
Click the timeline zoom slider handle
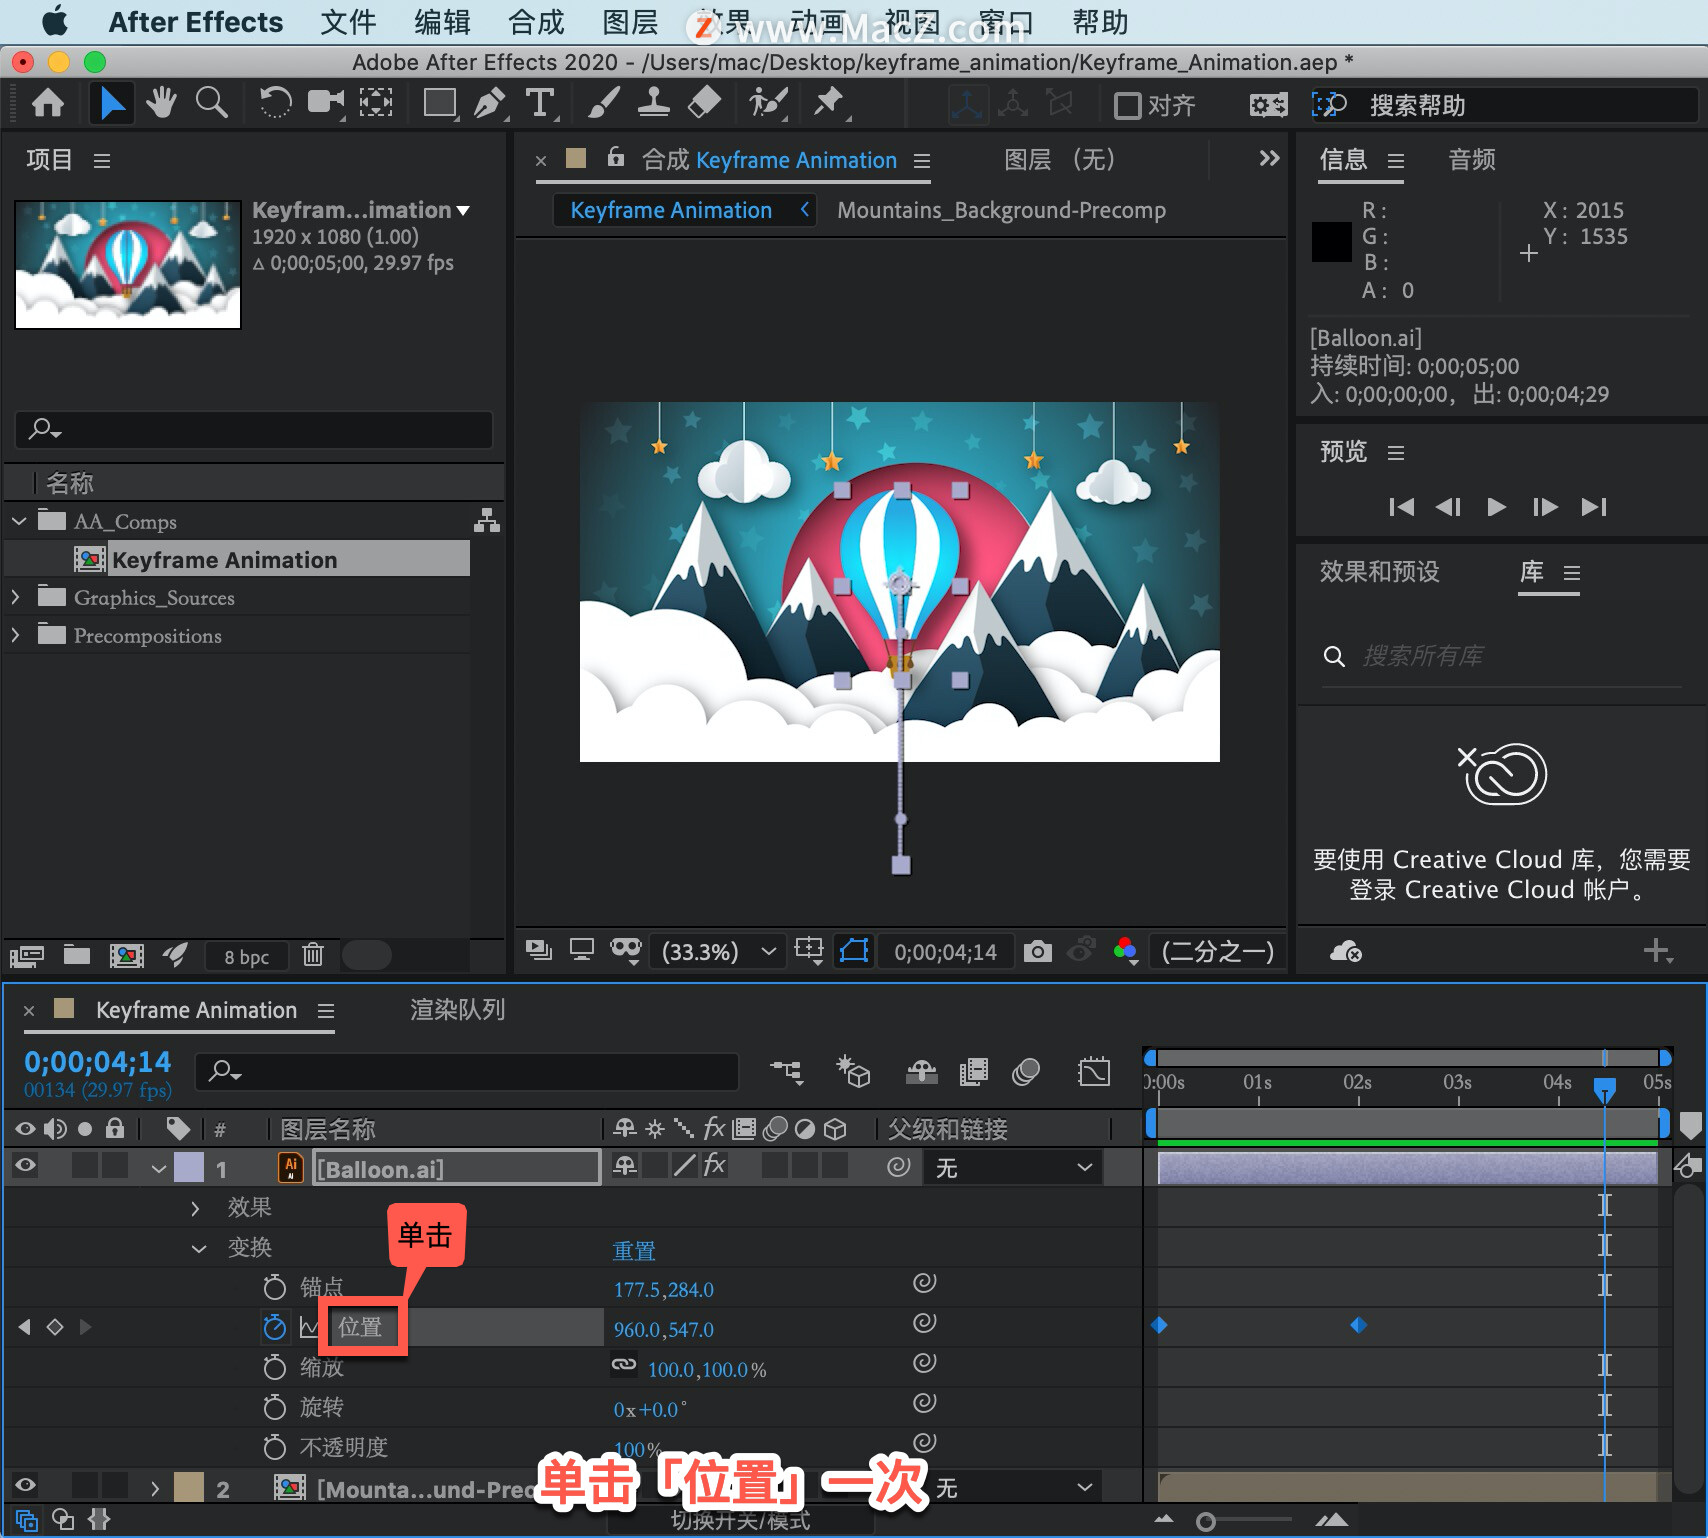pos(1206,1521)
